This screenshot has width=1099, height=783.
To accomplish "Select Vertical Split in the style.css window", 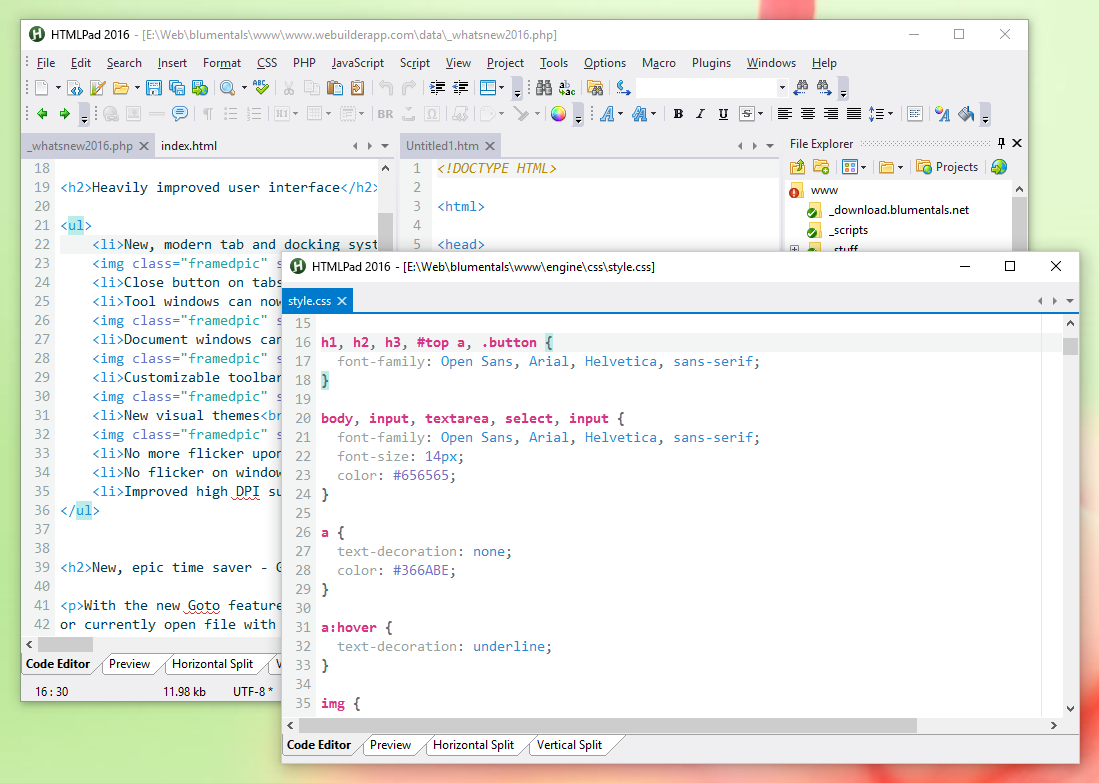I will coord(569,745).
